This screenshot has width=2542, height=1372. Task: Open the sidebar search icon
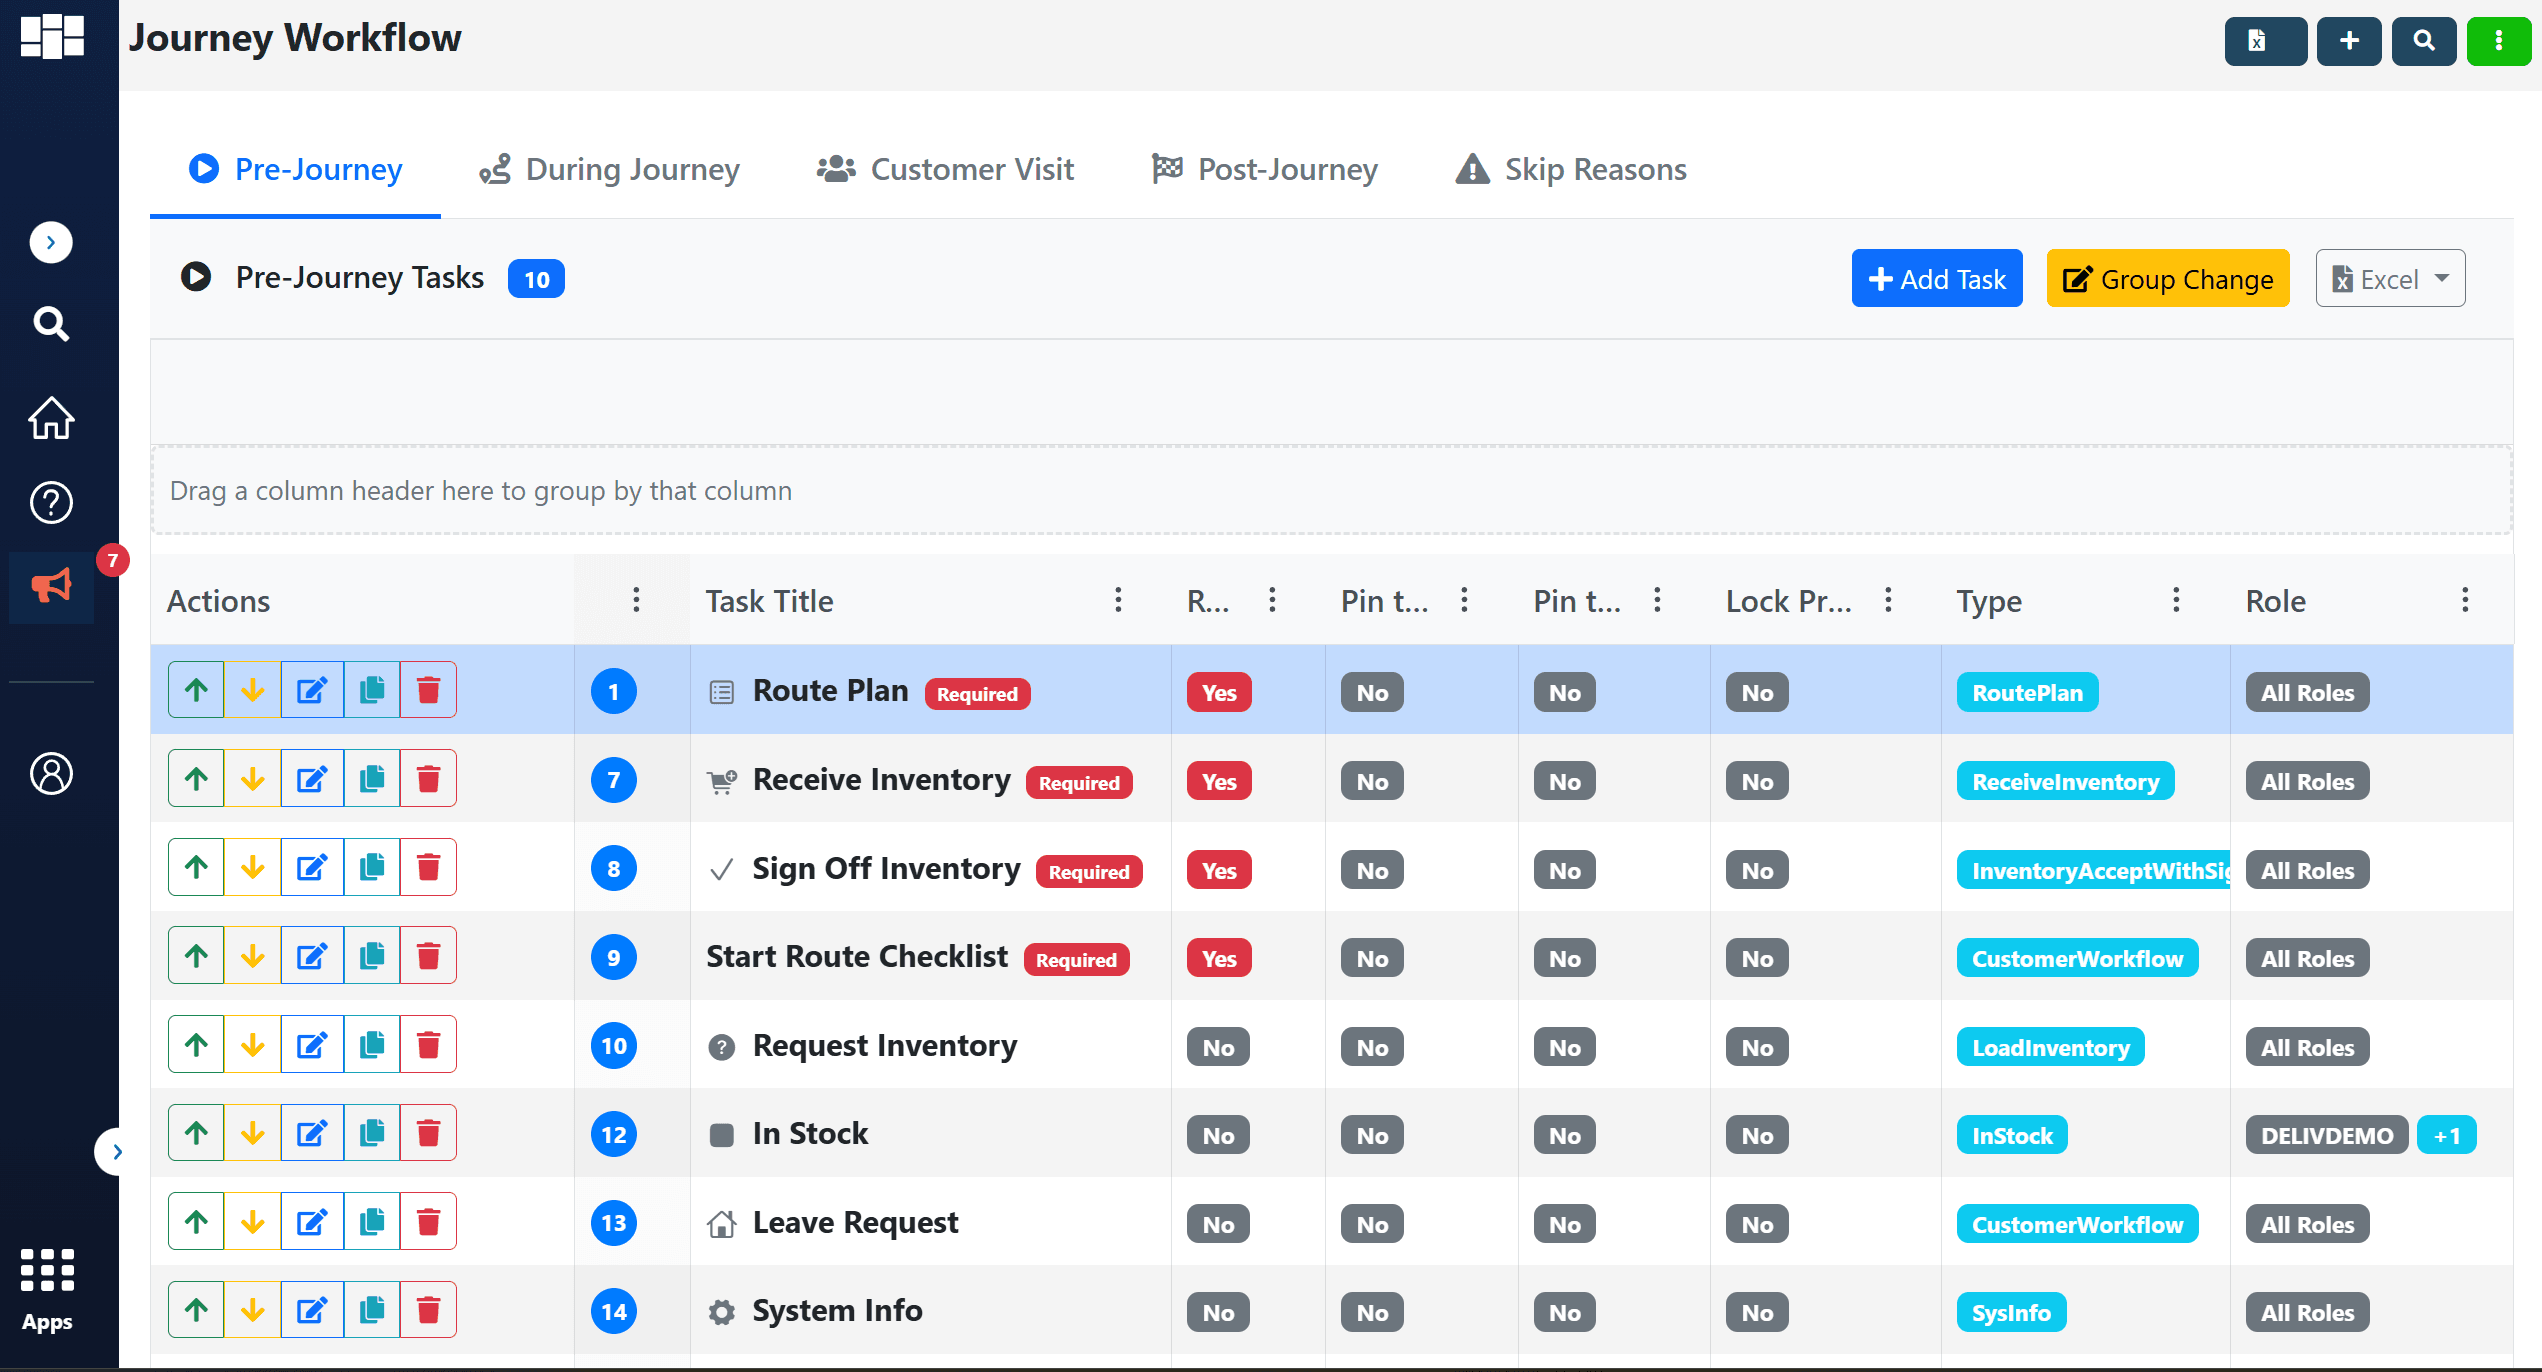[x=51, y=324]
